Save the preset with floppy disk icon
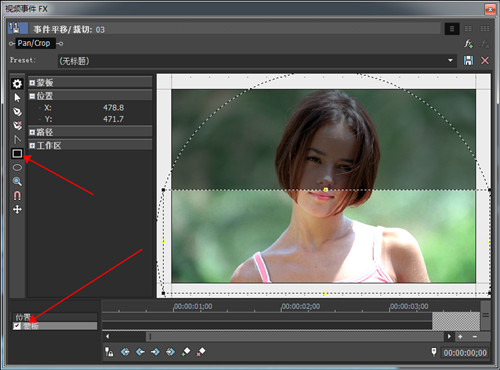The height and width of the screenshot is (370, 500). click(468, 61)
